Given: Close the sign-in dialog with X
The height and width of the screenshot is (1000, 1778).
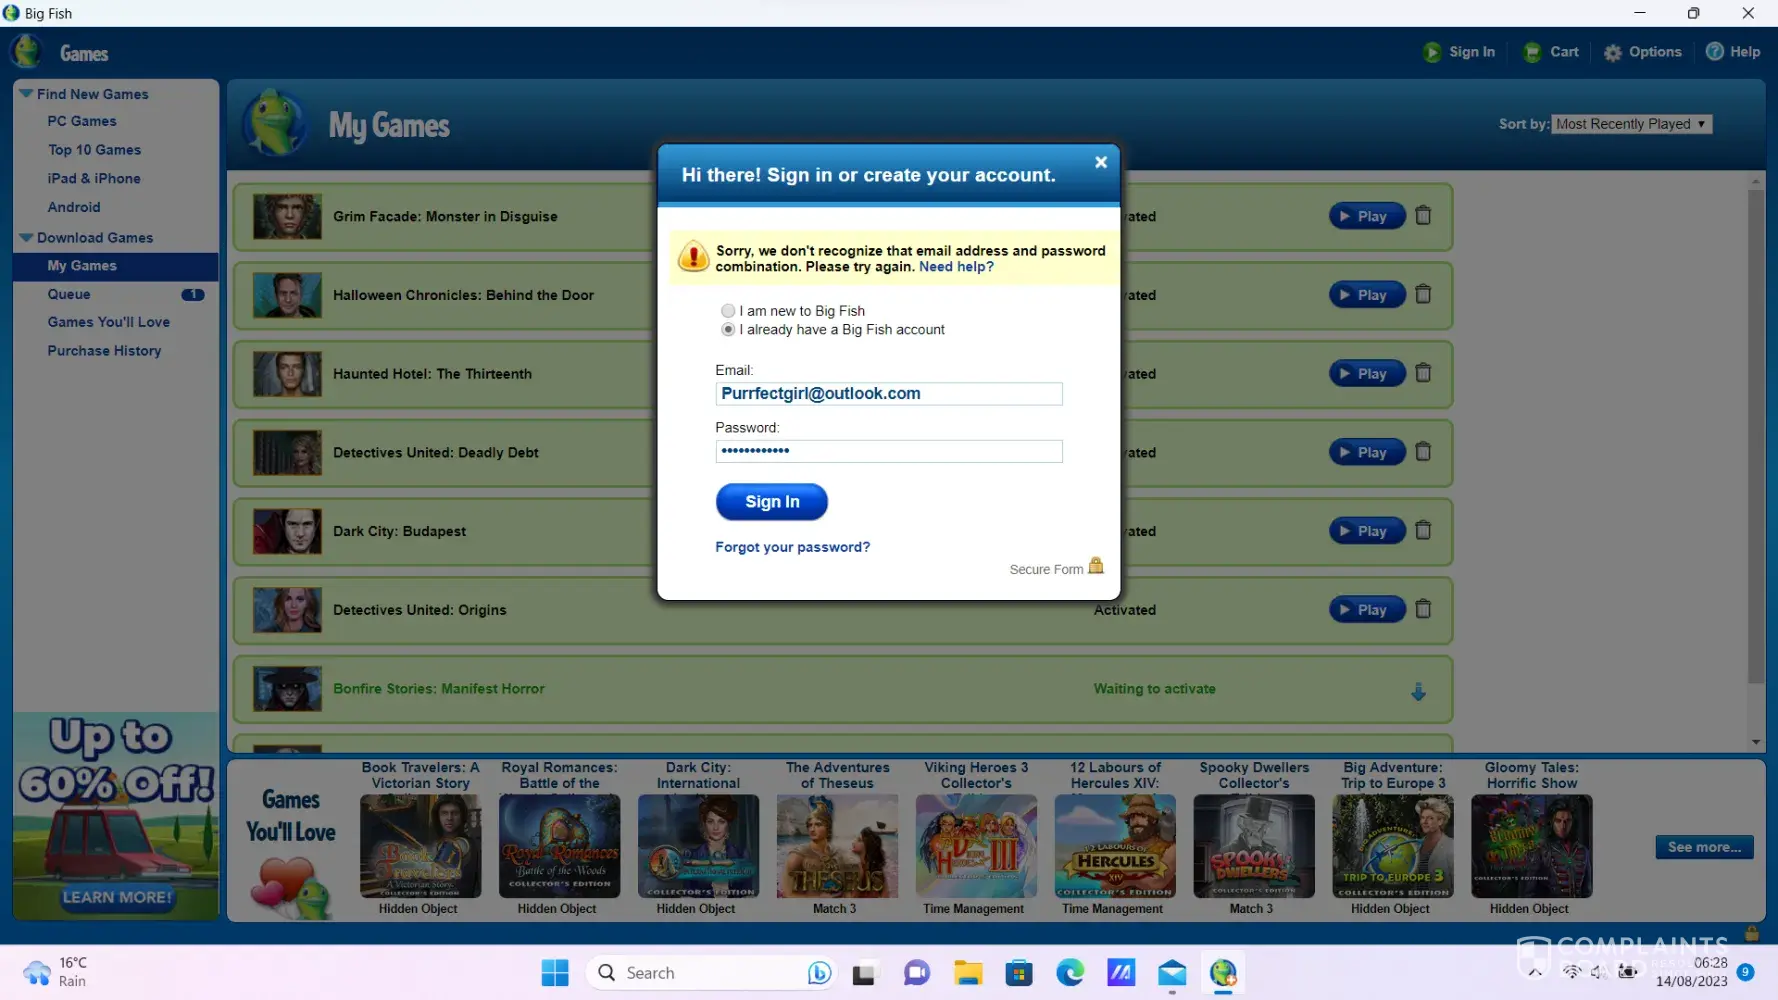Looking at the screenshot, I should click(1100, 162).
